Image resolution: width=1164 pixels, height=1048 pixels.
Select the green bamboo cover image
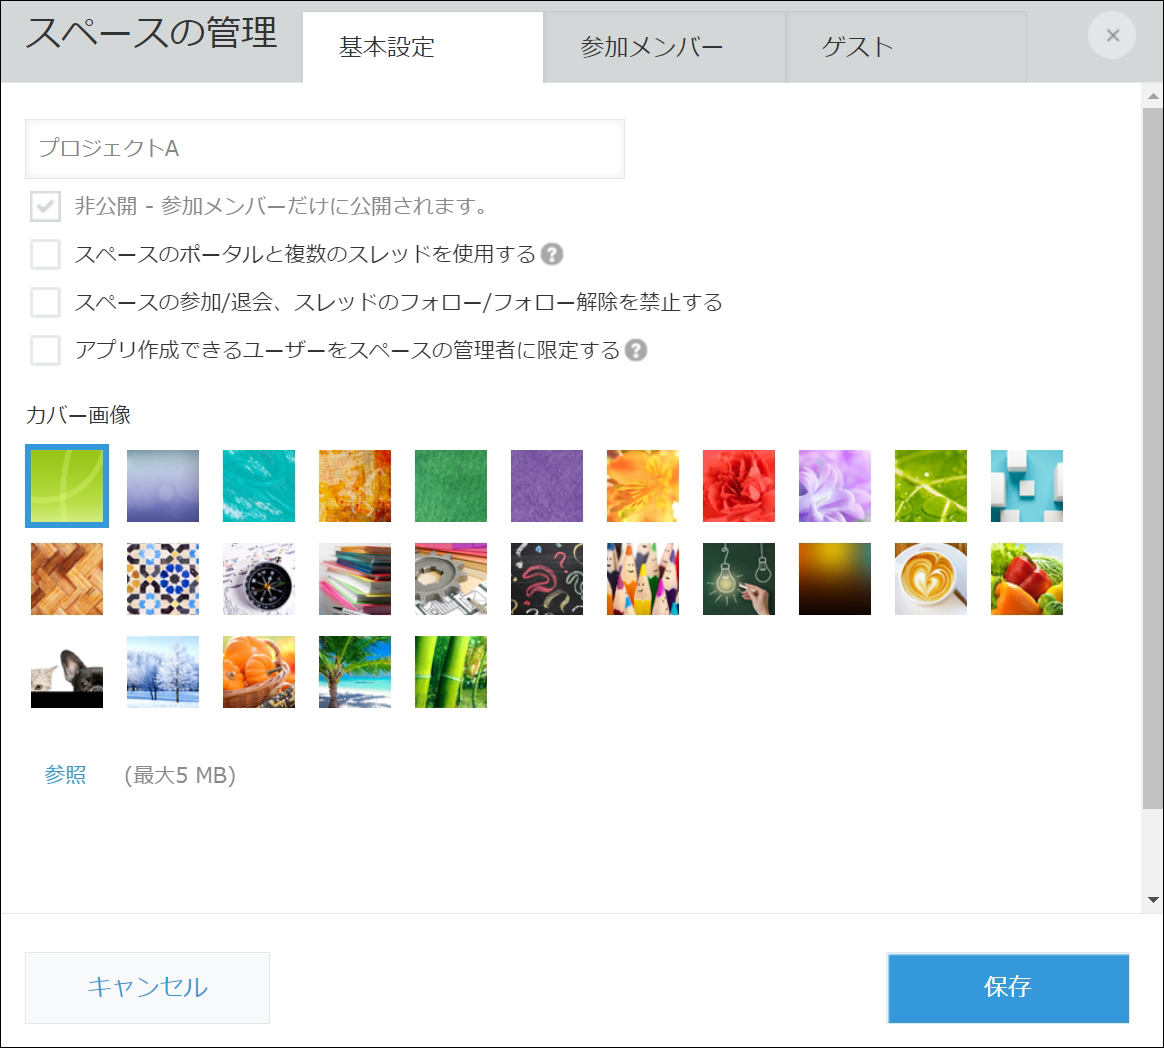[x=450, y=672]
